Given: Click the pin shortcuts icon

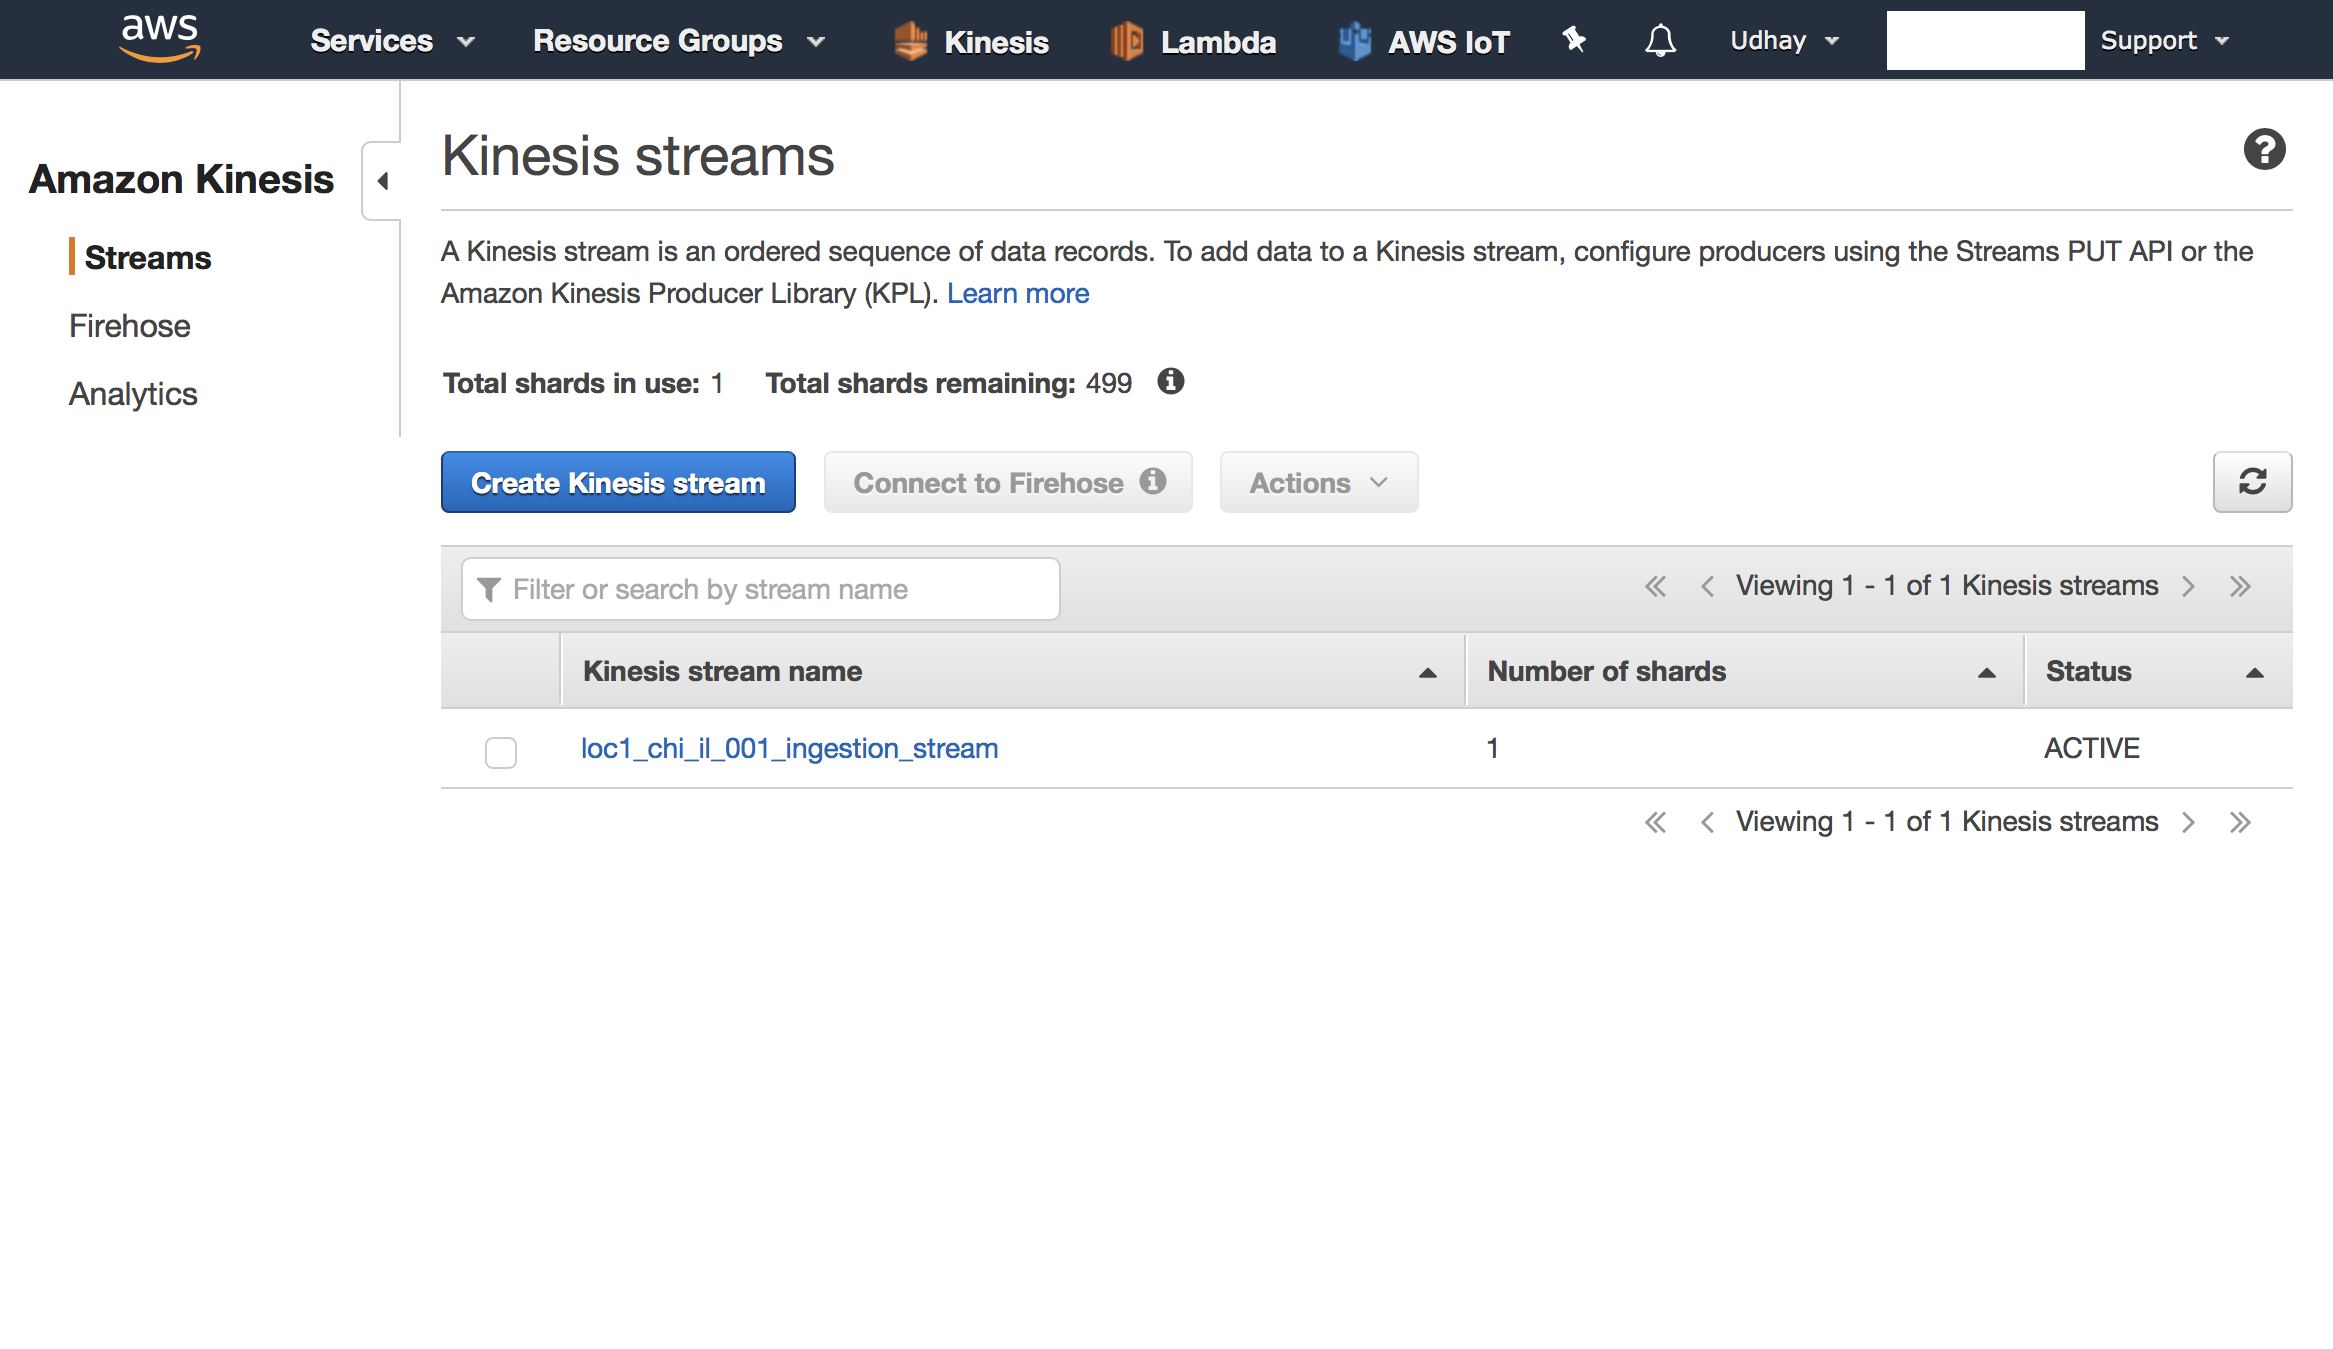Looking at the screenshot, I should pos(1574,40).
